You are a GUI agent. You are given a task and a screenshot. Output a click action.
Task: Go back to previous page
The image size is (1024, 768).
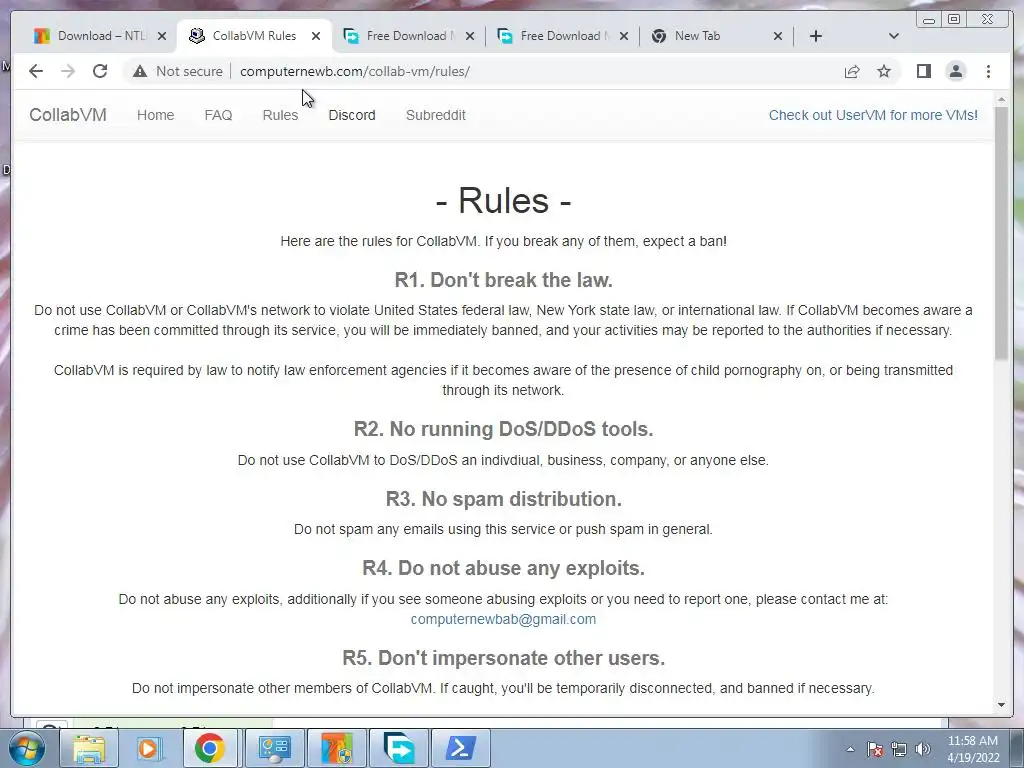click(36, 71)
